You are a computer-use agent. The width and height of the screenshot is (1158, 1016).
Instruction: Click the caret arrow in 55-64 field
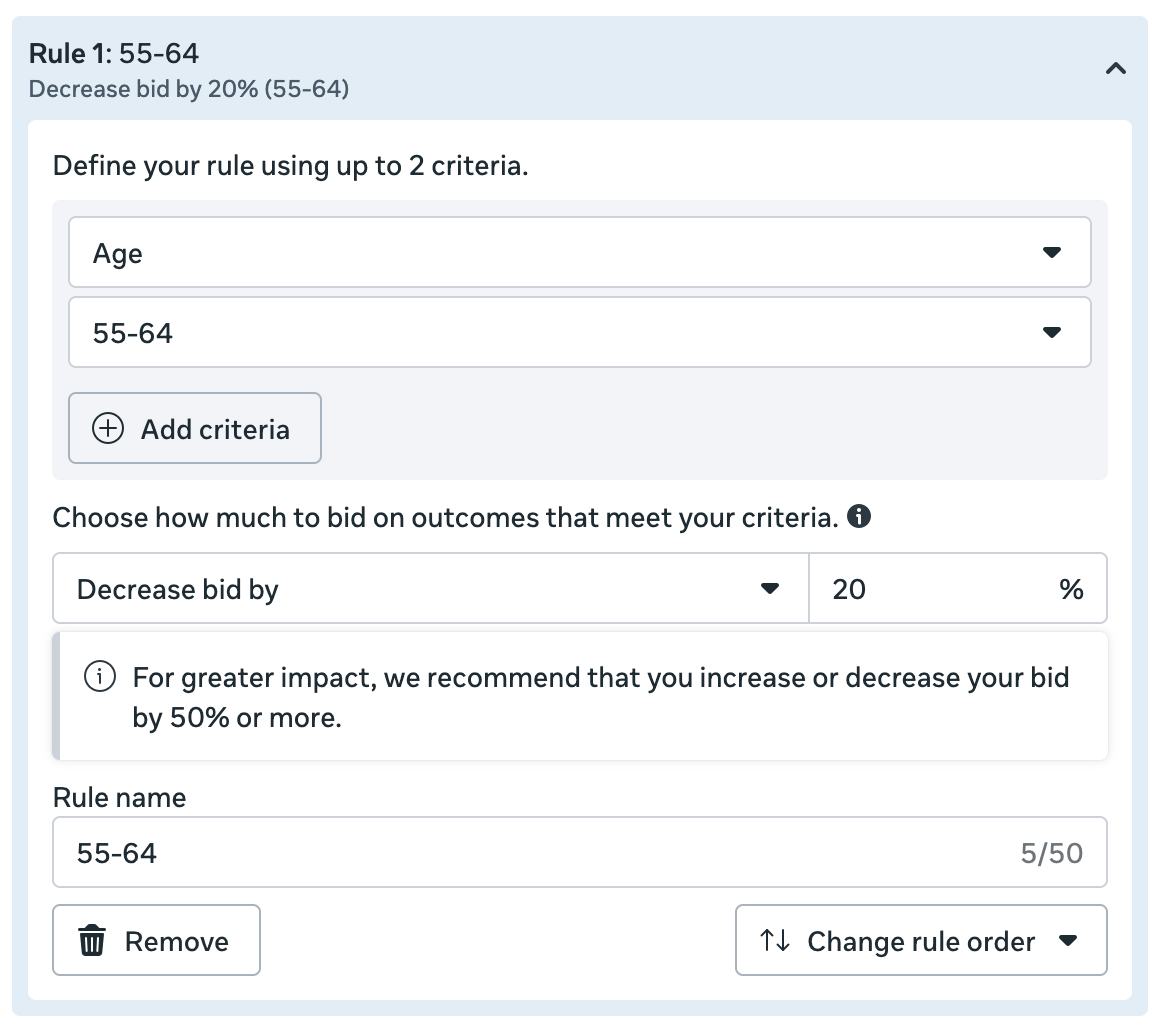pyautogui.click(x=1051, y=332)
